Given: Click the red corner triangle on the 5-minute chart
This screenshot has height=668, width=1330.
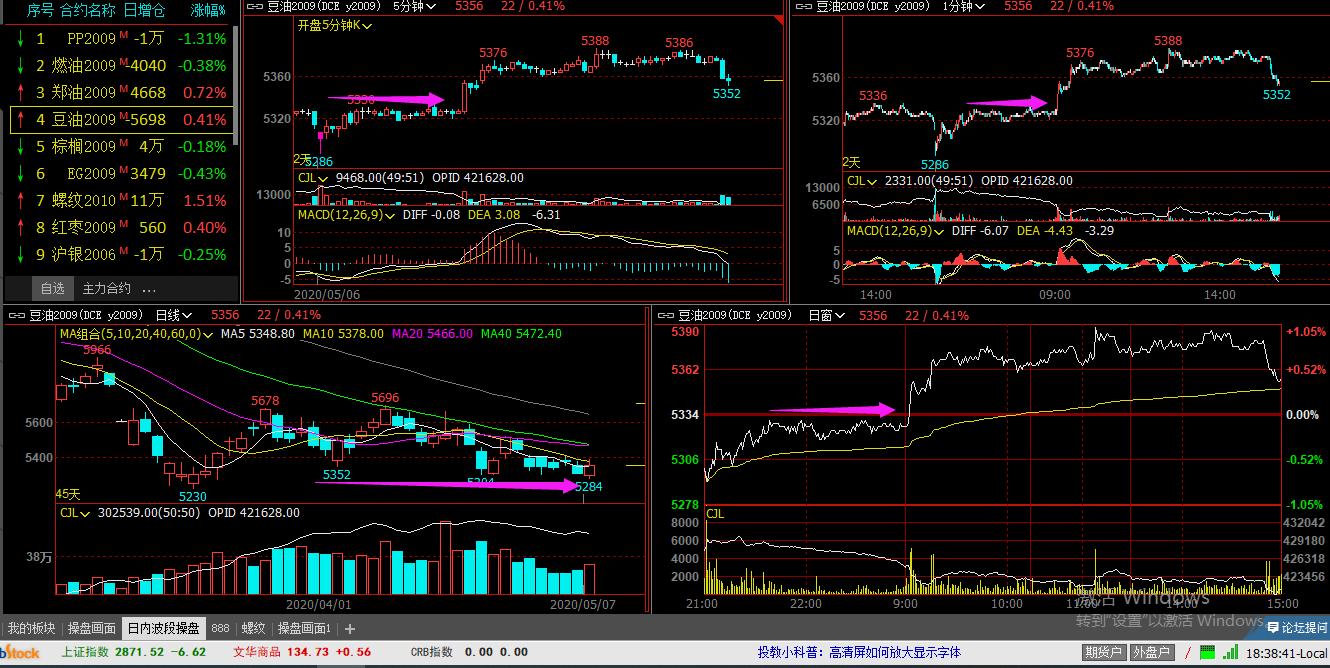Looking at the screenshot, I should click(x=778, y=20).
